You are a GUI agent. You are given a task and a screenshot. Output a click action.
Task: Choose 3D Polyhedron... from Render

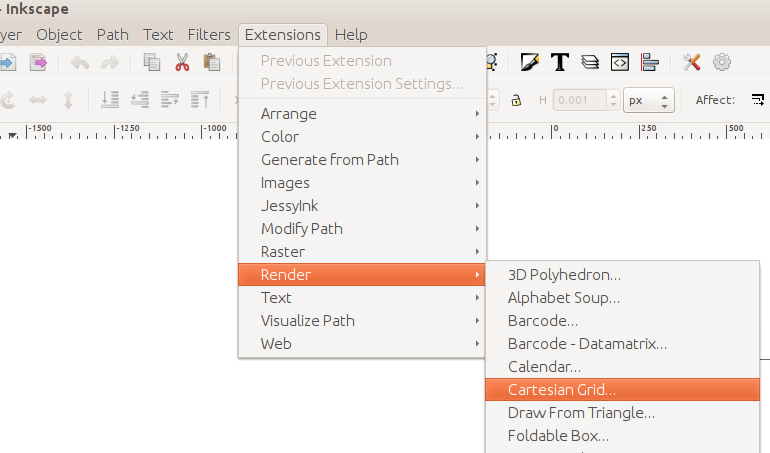click(622, 275)
